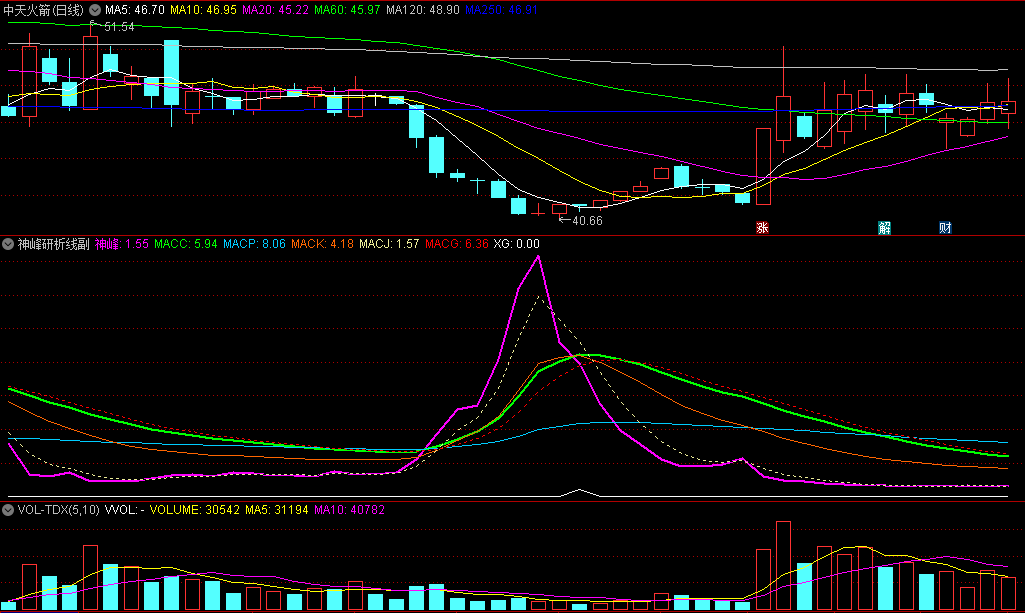Click the VVOL: - label
This screenshot has width=1025, height=613.
pyautogui.click(x=124, y=510)
